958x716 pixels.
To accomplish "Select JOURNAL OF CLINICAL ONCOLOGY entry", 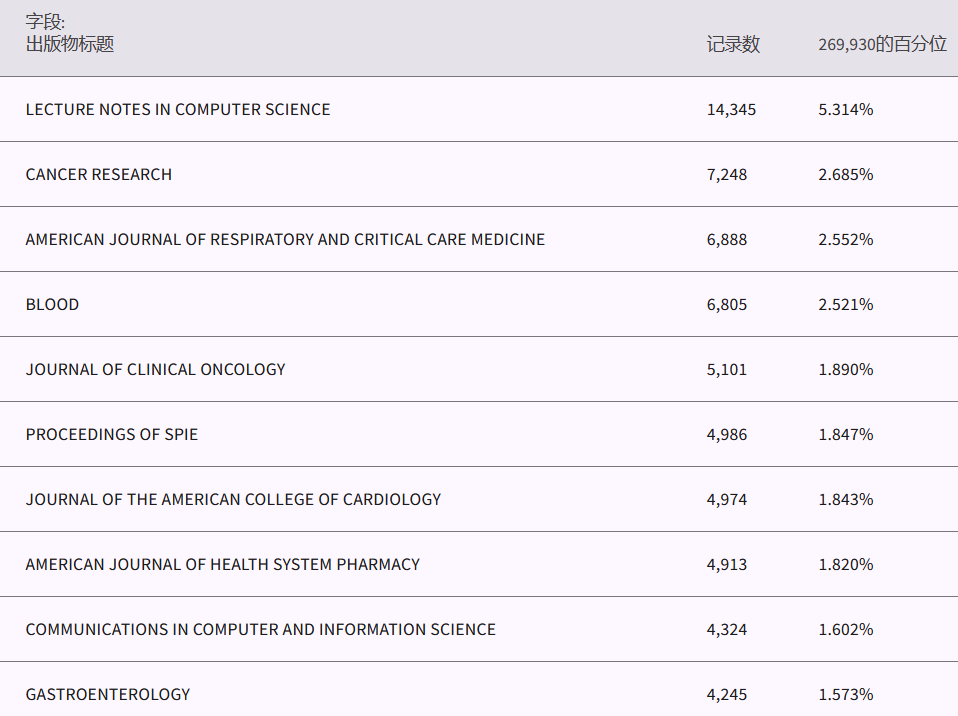I will point(156,369).
